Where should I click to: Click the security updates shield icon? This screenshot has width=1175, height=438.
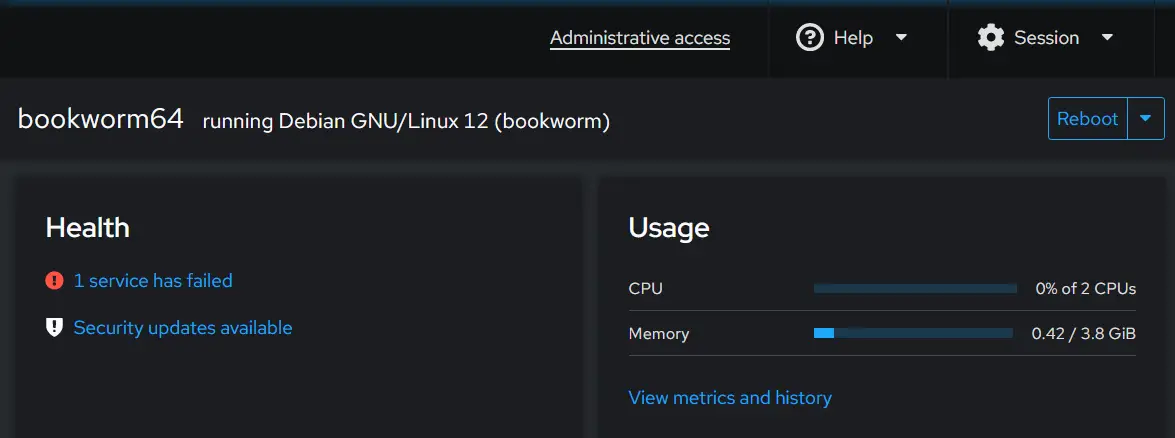click(x=54, y=328)
